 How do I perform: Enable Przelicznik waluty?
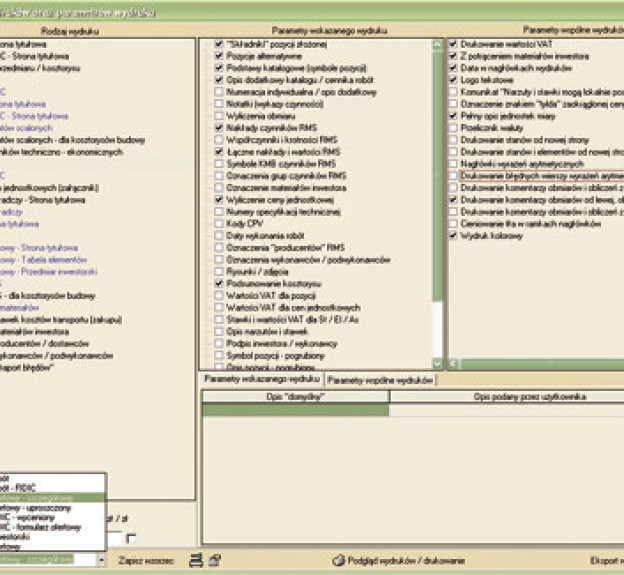(453, 128)
